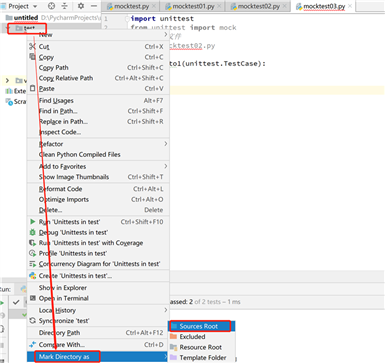Mark directory as Template Folder
The width and height of the screenshot is (385, 363).
(x=202, y=357)
